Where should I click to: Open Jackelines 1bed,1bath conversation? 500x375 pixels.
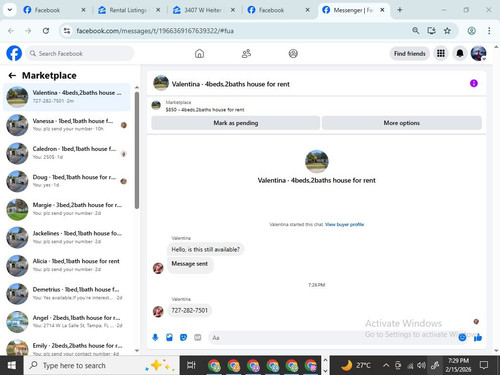click(x=66, y=237)
